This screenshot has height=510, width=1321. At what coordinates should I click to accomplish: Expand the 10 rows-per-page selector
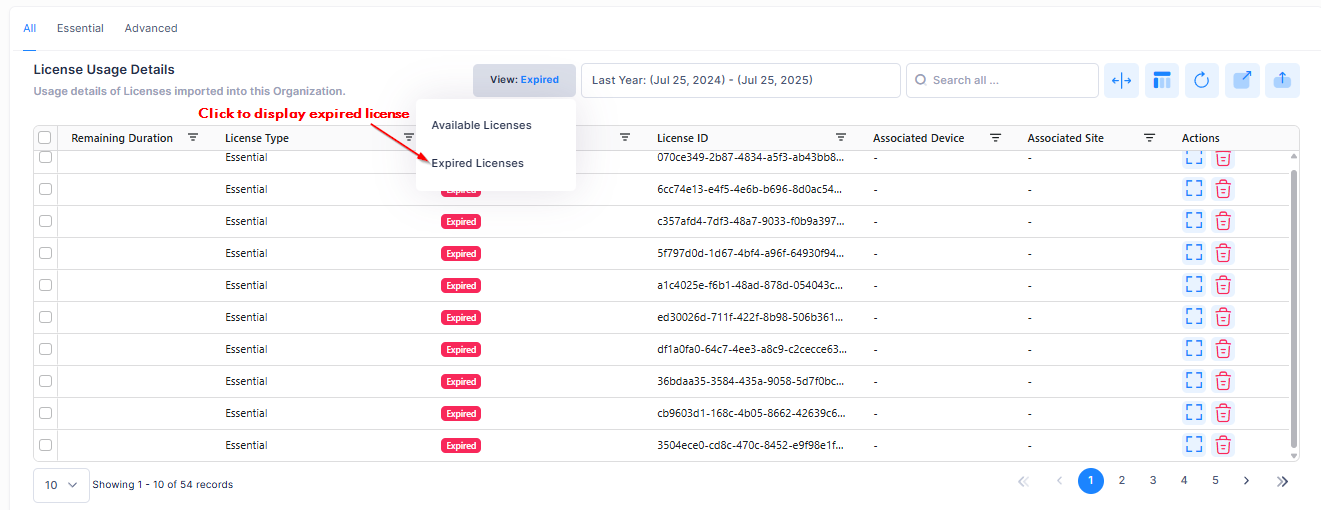tap(61, 485)
